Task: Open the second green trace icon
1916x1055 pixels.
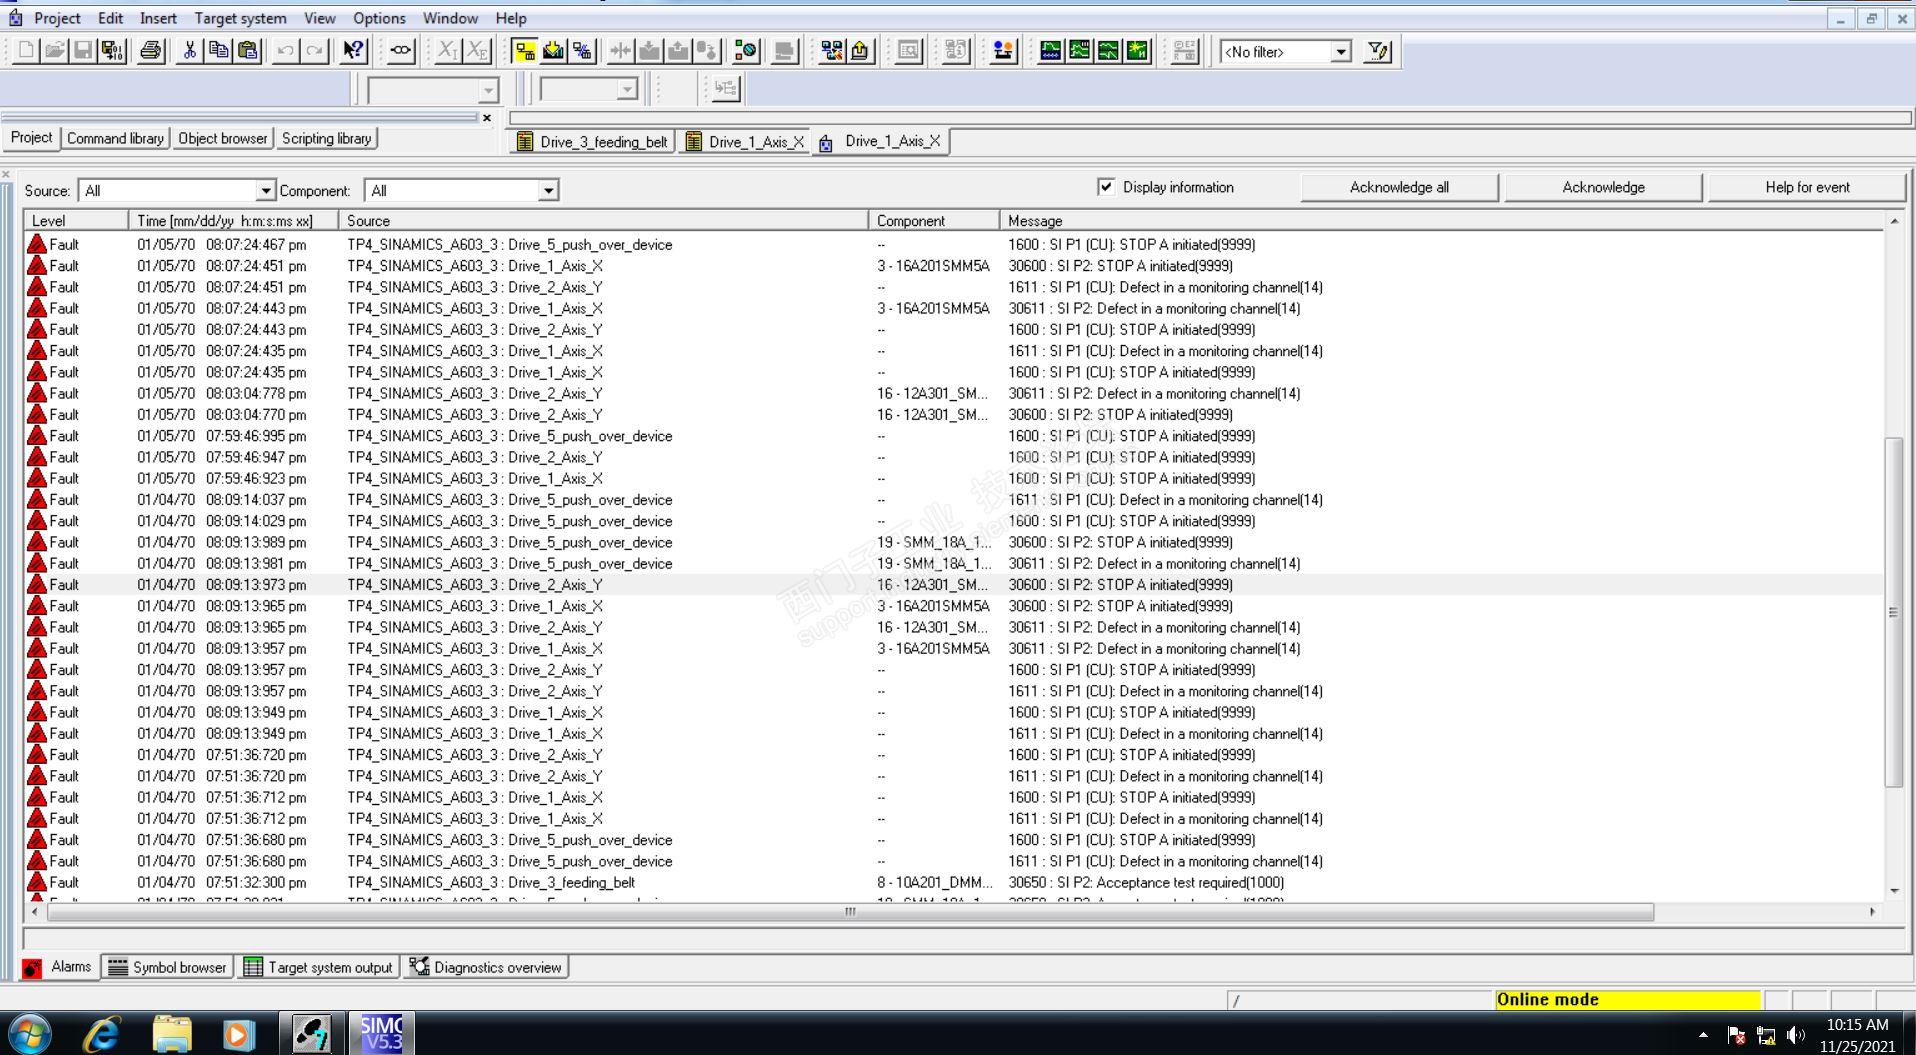Action: 1080,51
